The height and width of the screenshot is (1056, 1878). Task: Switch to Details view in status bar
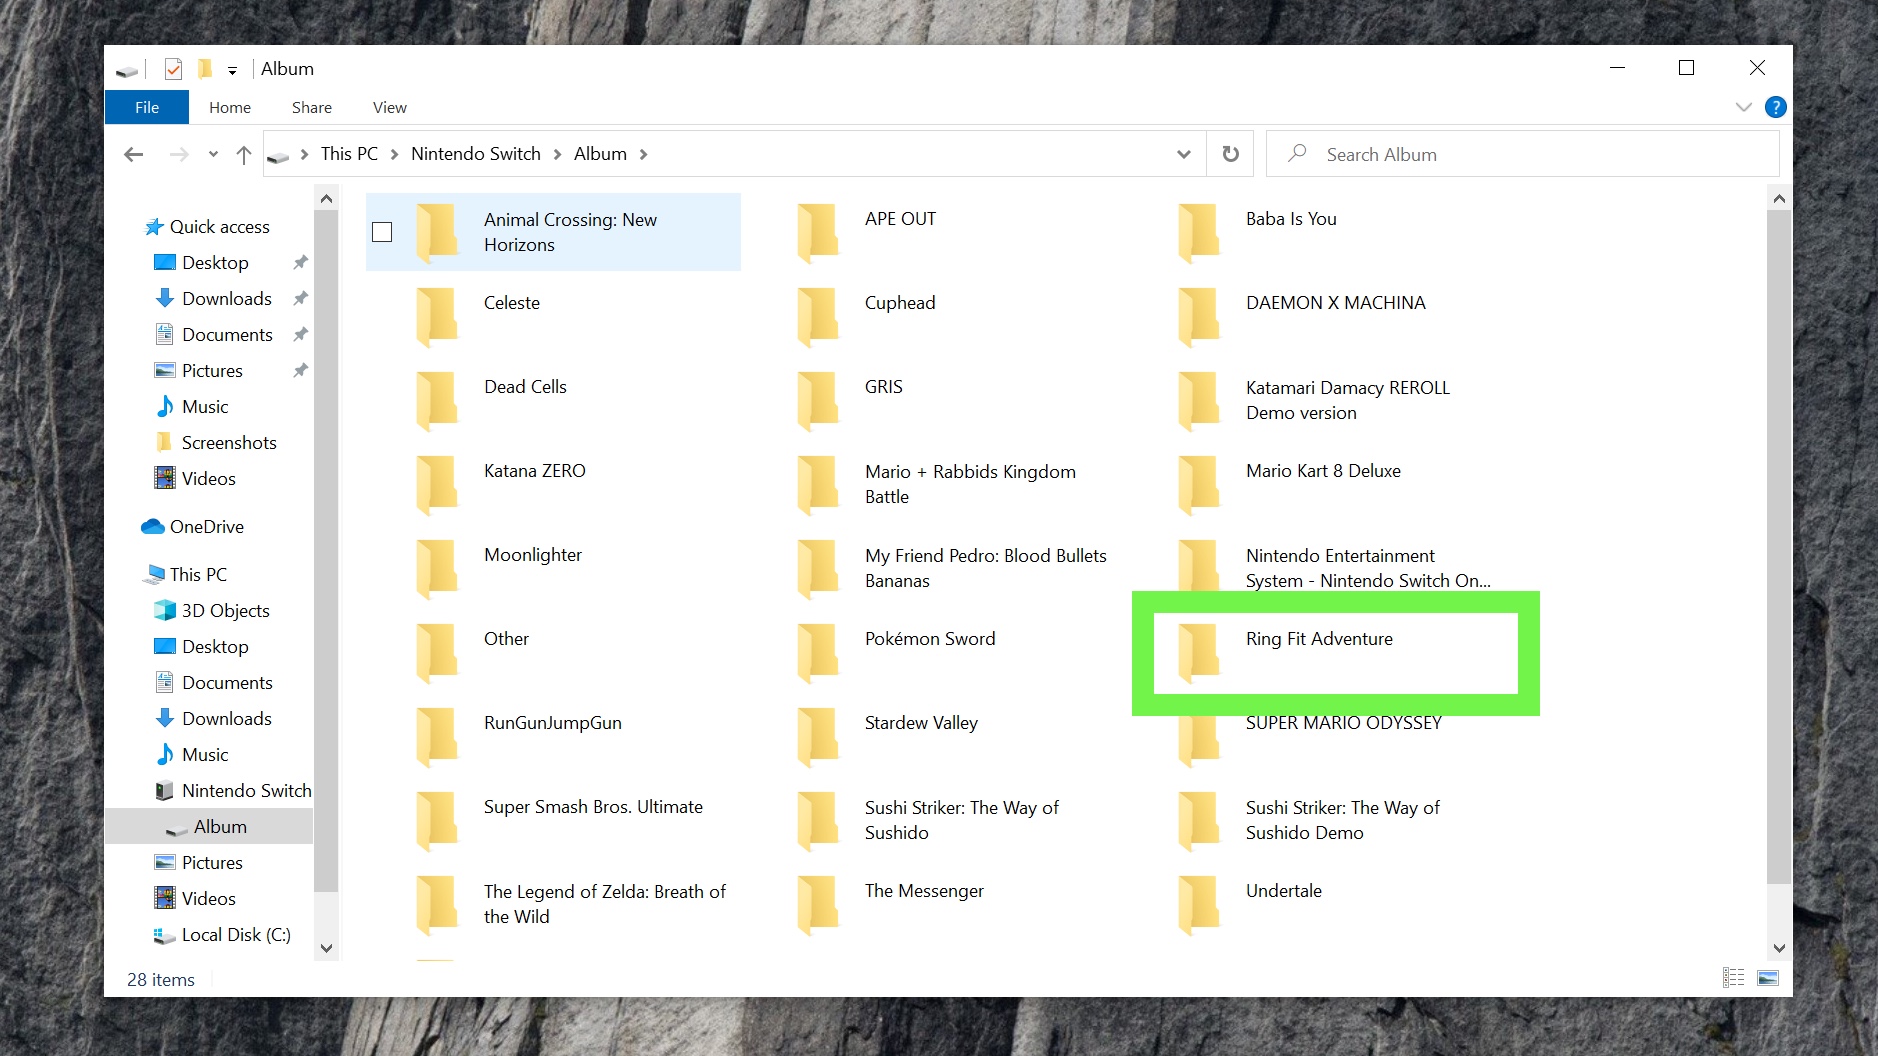[x=1734, y=978]
